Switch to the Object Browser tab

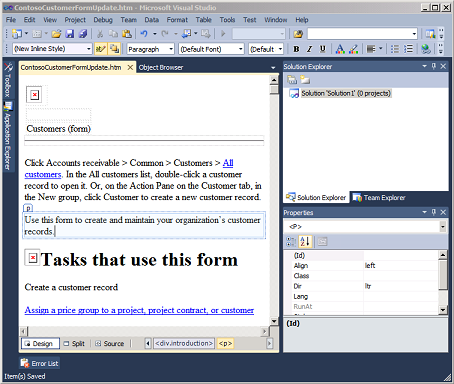pos(161,68)
